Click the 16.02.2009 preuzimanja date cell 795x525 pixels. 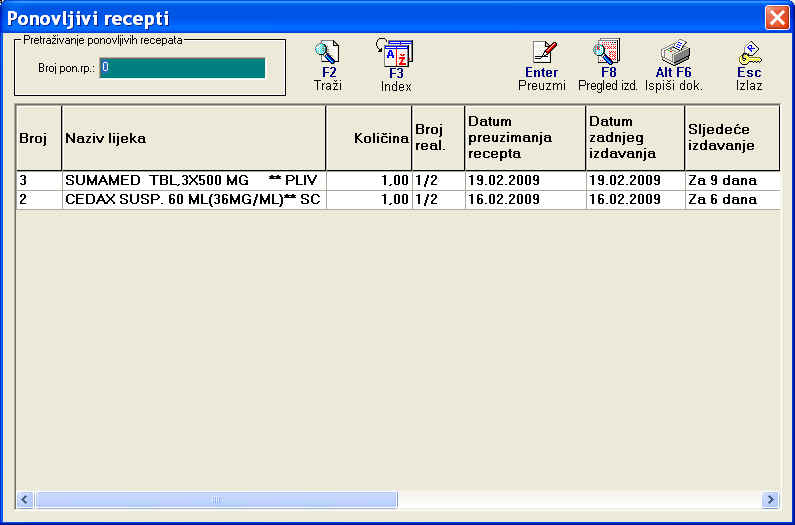coord(525,199)
